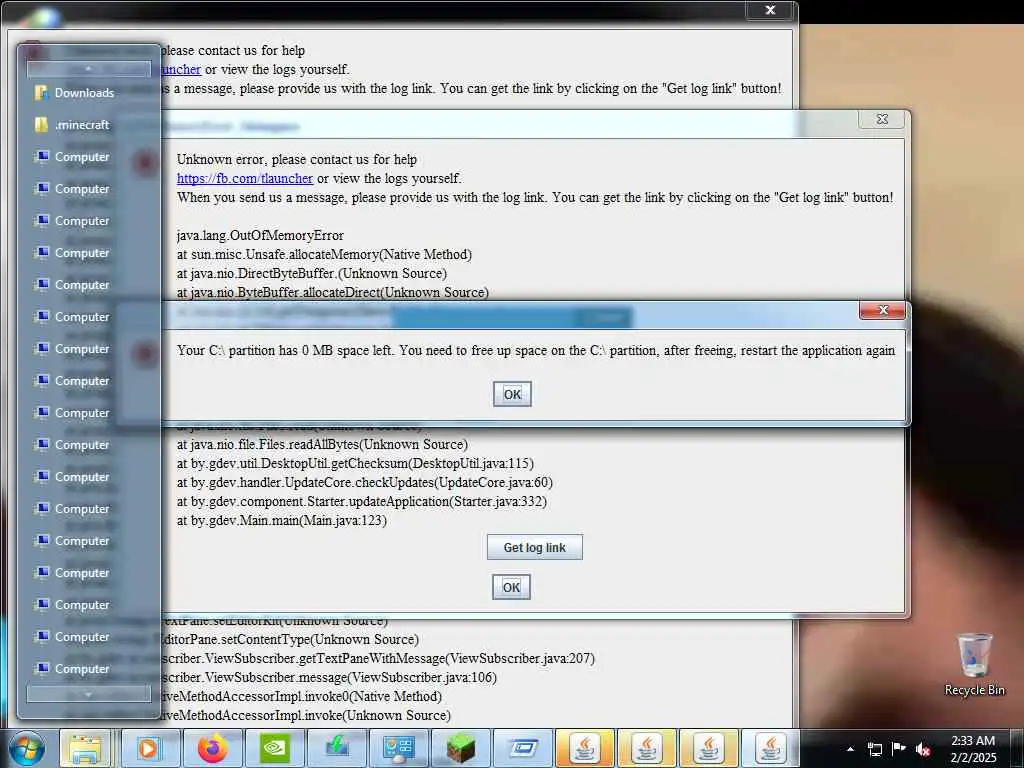1024x768 pixels.
Task: Select the Recycle Bin desktop icon
Action: click(974, 664)
